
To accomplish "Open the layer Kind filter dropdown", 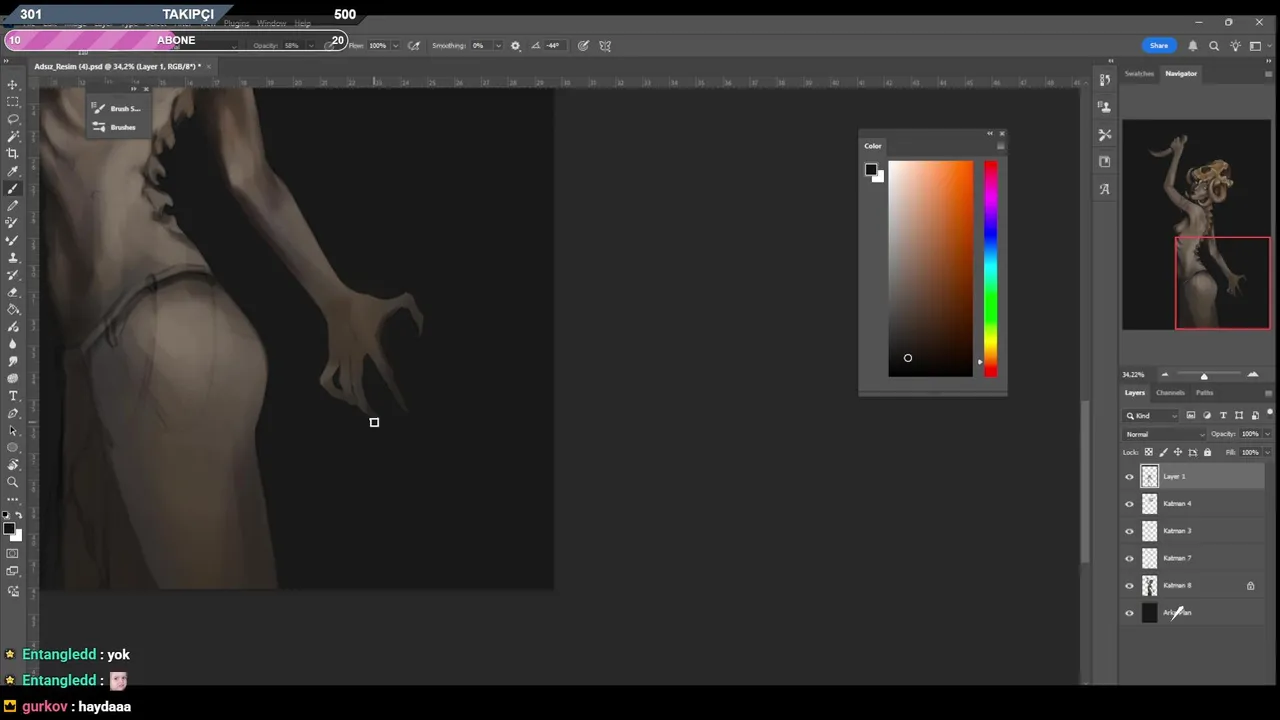I will click(x=1152, y=415).
